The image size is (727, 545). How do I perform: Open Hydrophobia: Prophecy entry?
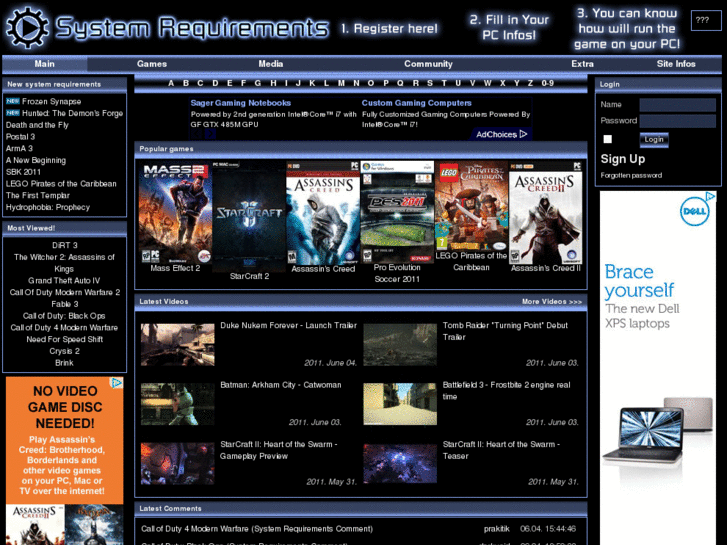pyautogui.click(x=48, y=207)
